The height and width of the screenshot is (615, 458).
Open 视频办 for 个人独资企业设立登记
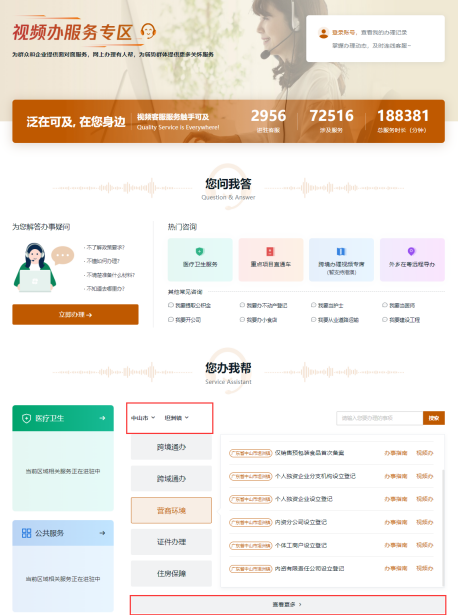point(425,499)
